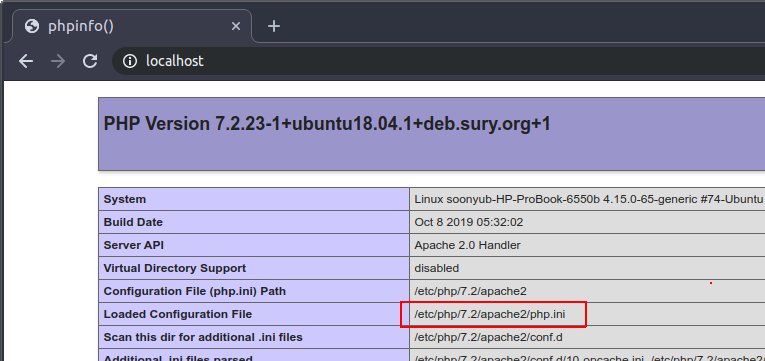765x361 pixels.
Task: Click the Virtual Directory Support label
Action: [x=175, y=268]
